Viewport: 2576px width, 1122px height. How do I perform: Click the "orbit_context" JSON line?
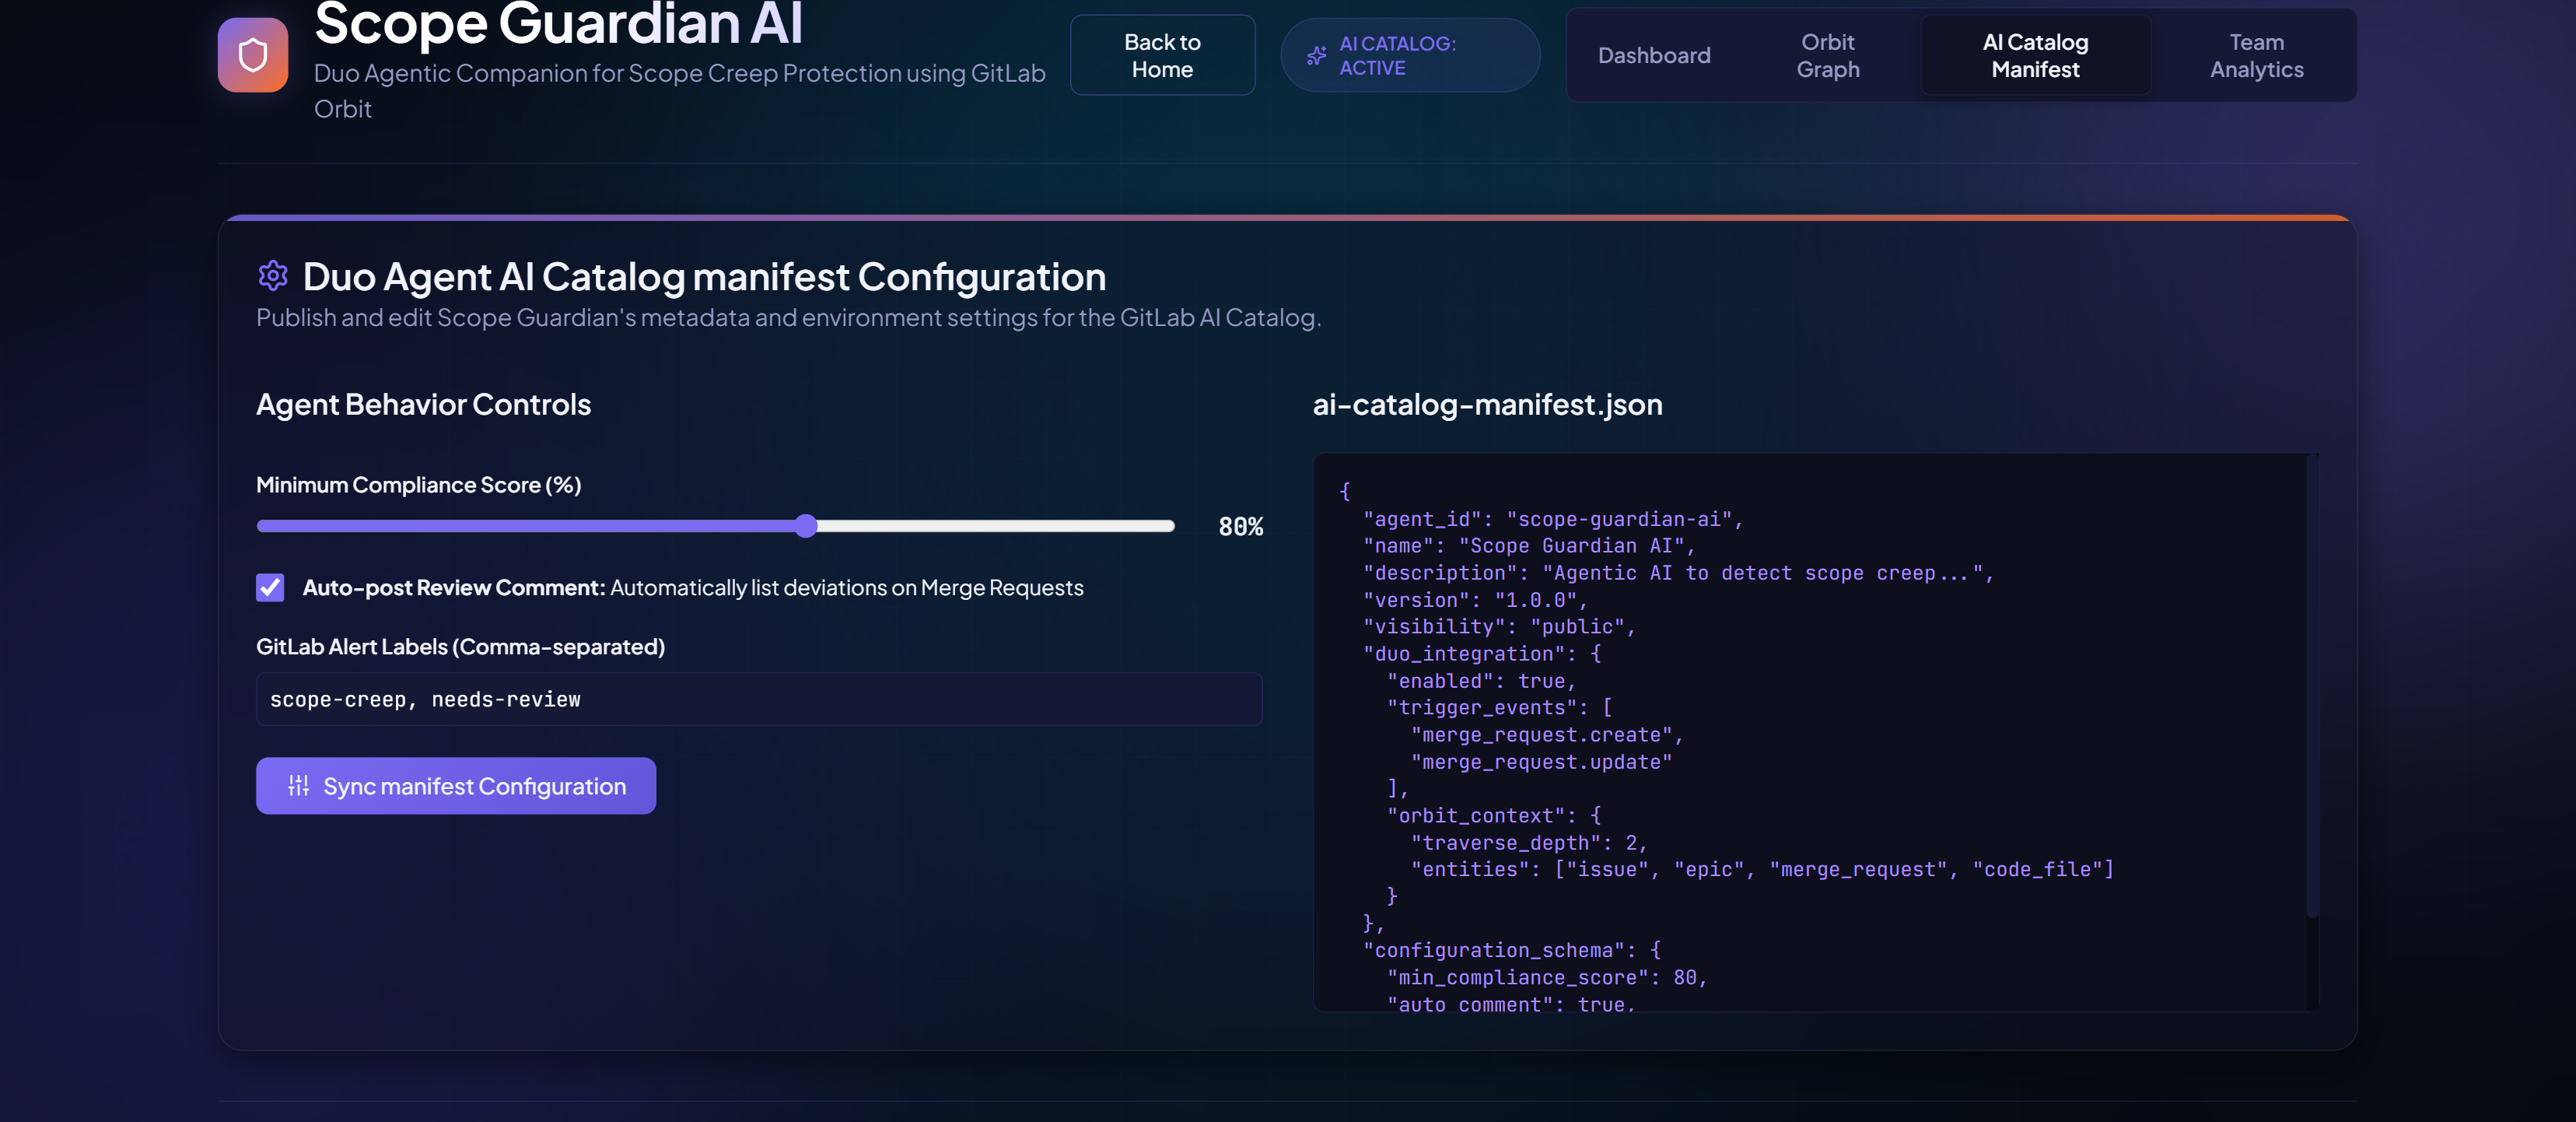pos(1493,815)
